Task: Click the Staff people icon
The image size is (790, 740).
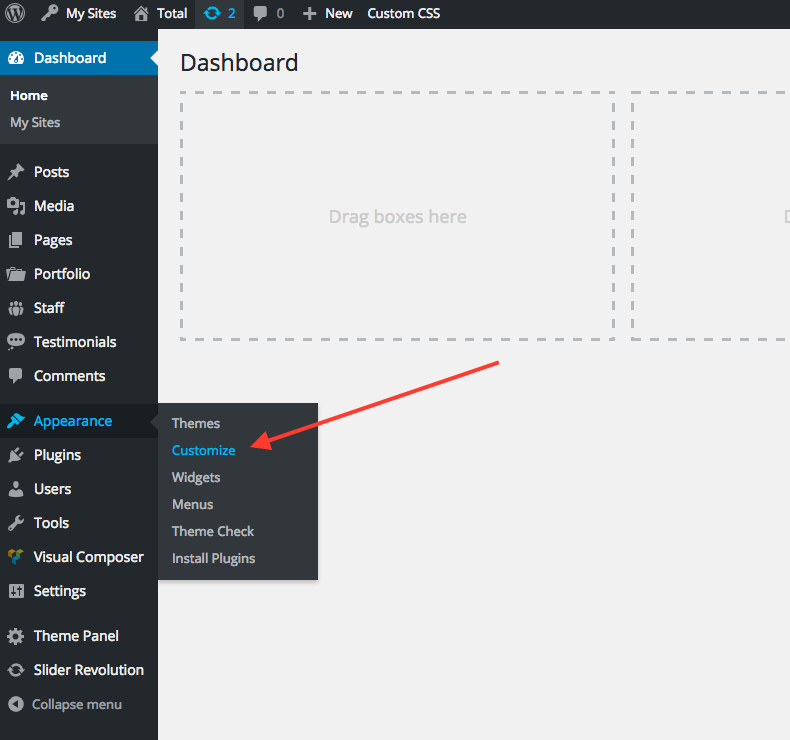Action: (16, 308)
